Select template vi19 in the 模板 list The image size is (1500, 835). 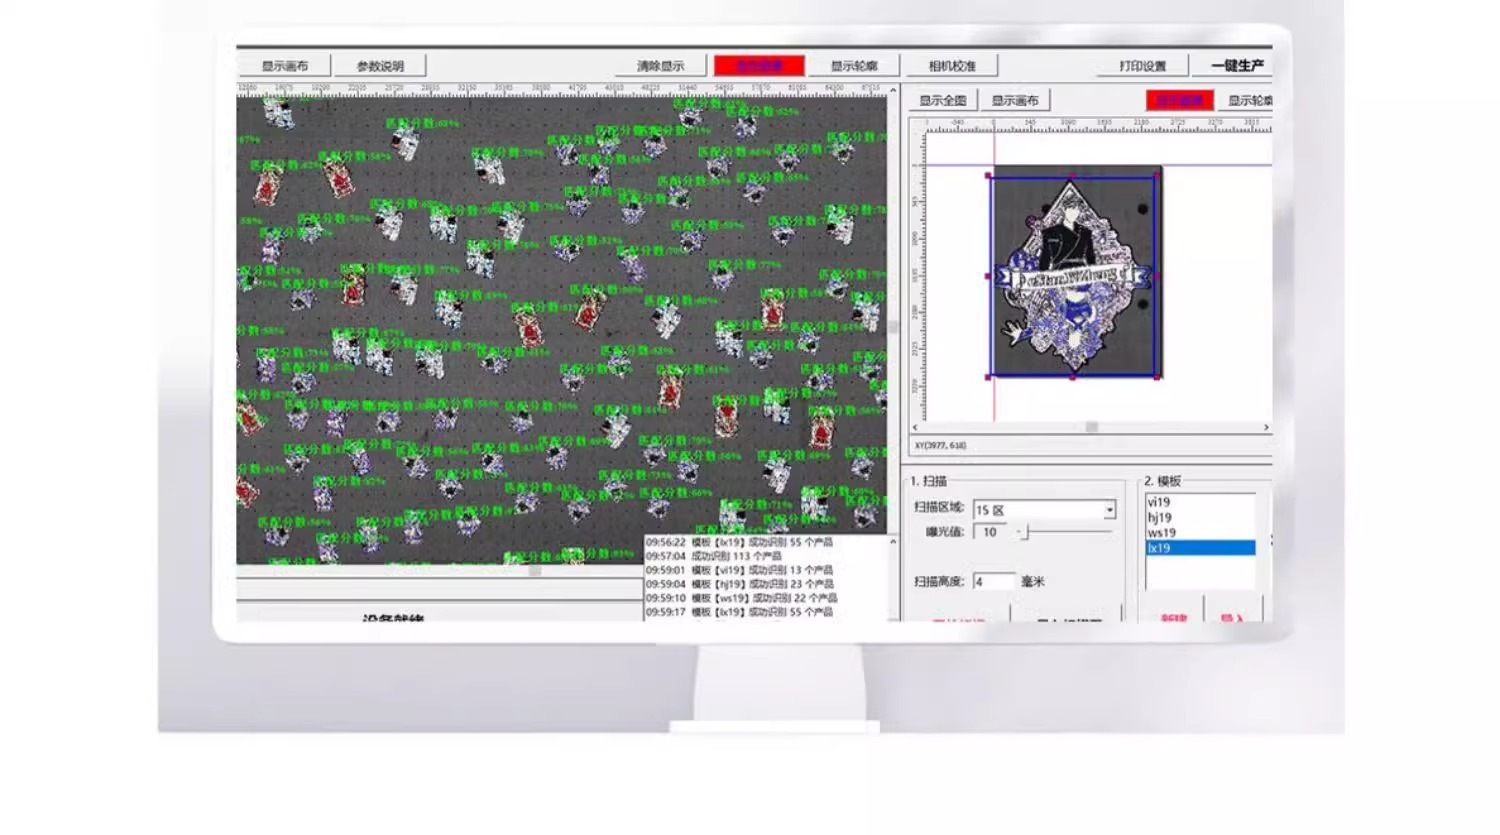1200,502
